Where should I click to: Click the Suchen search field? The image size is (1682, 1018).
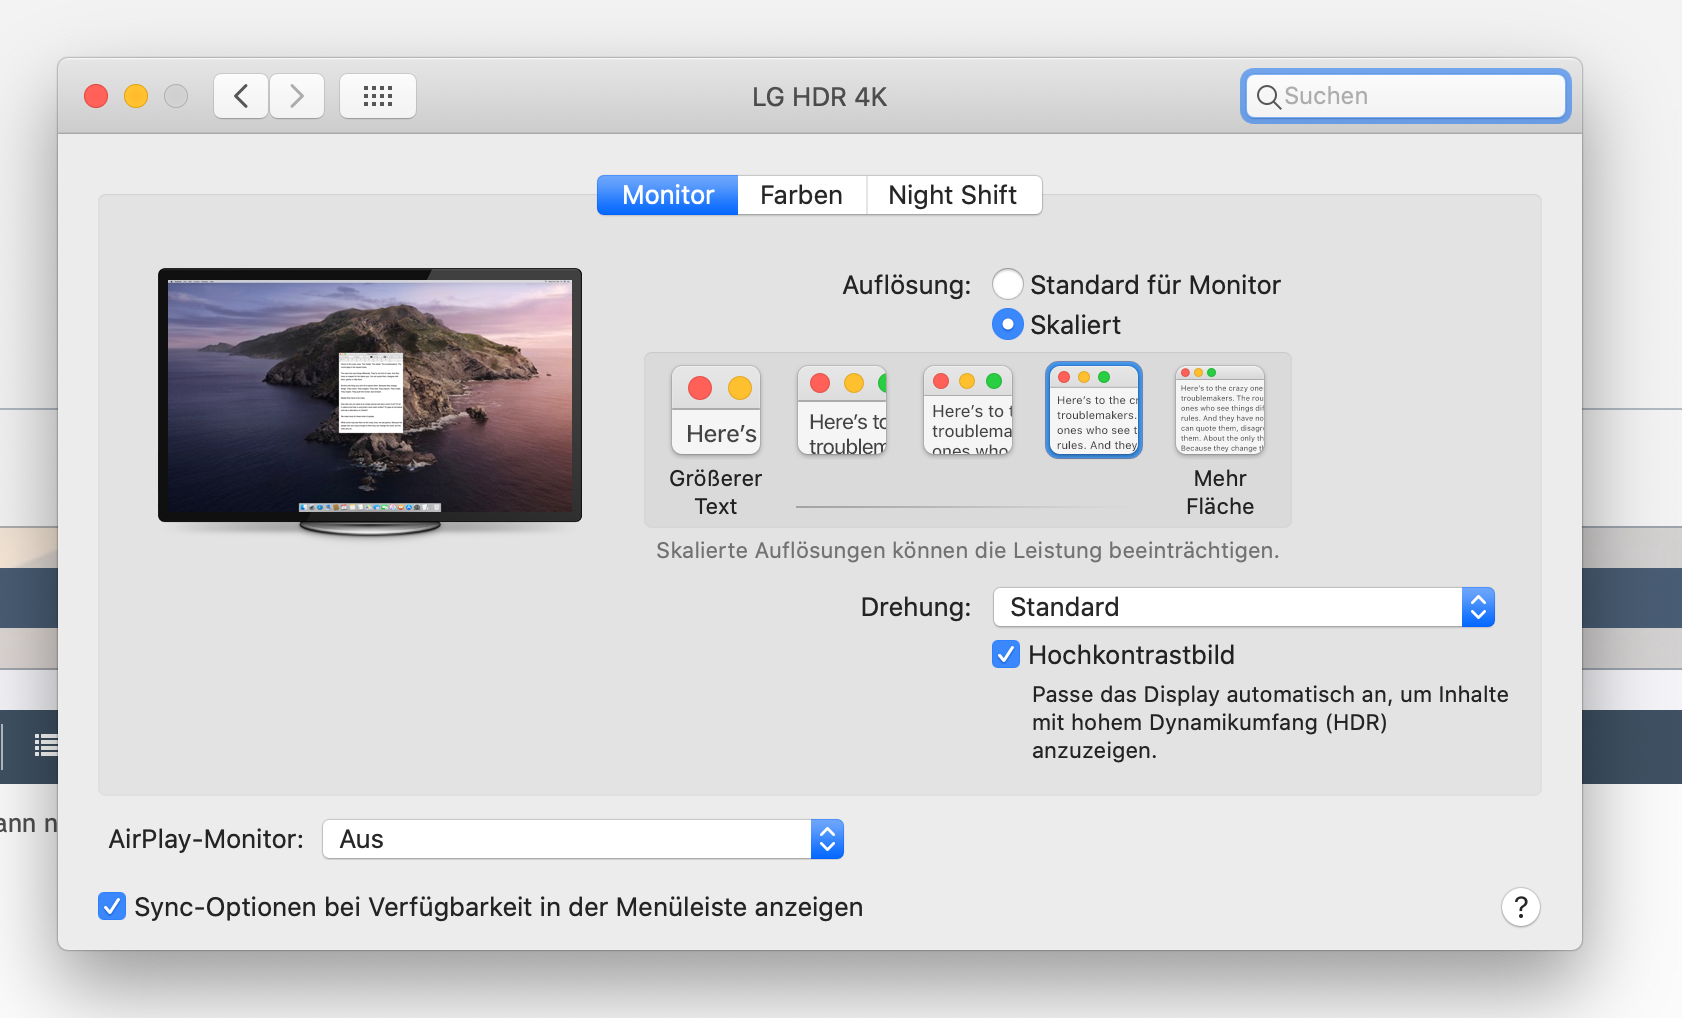coord(1405,96)
